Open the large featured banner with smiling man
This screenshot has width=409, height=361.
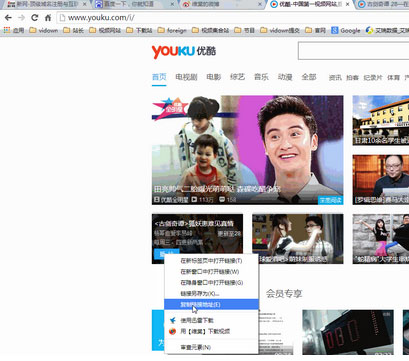[x=247, y=150]
